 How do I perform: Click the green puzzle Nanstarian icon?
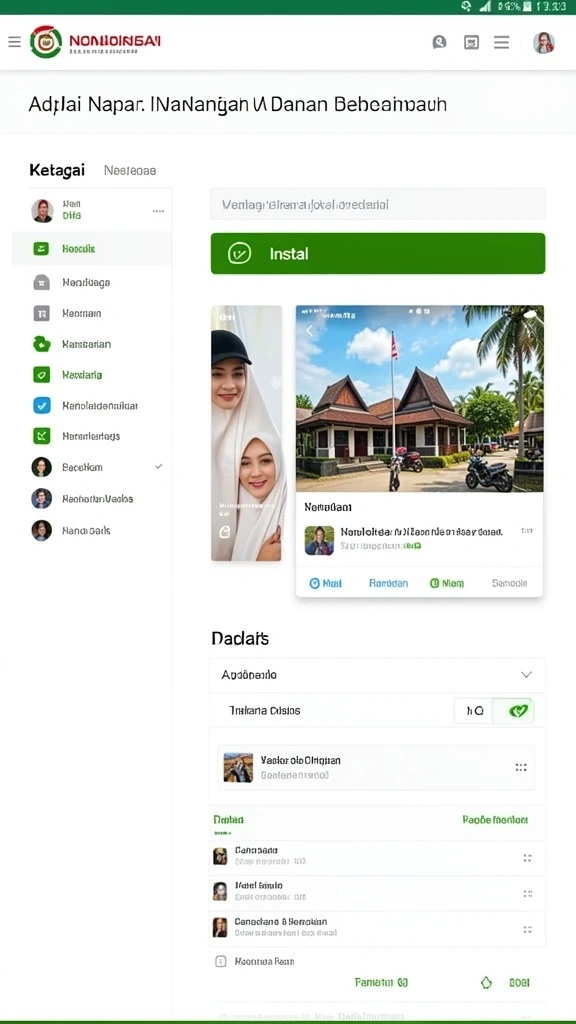41,344
